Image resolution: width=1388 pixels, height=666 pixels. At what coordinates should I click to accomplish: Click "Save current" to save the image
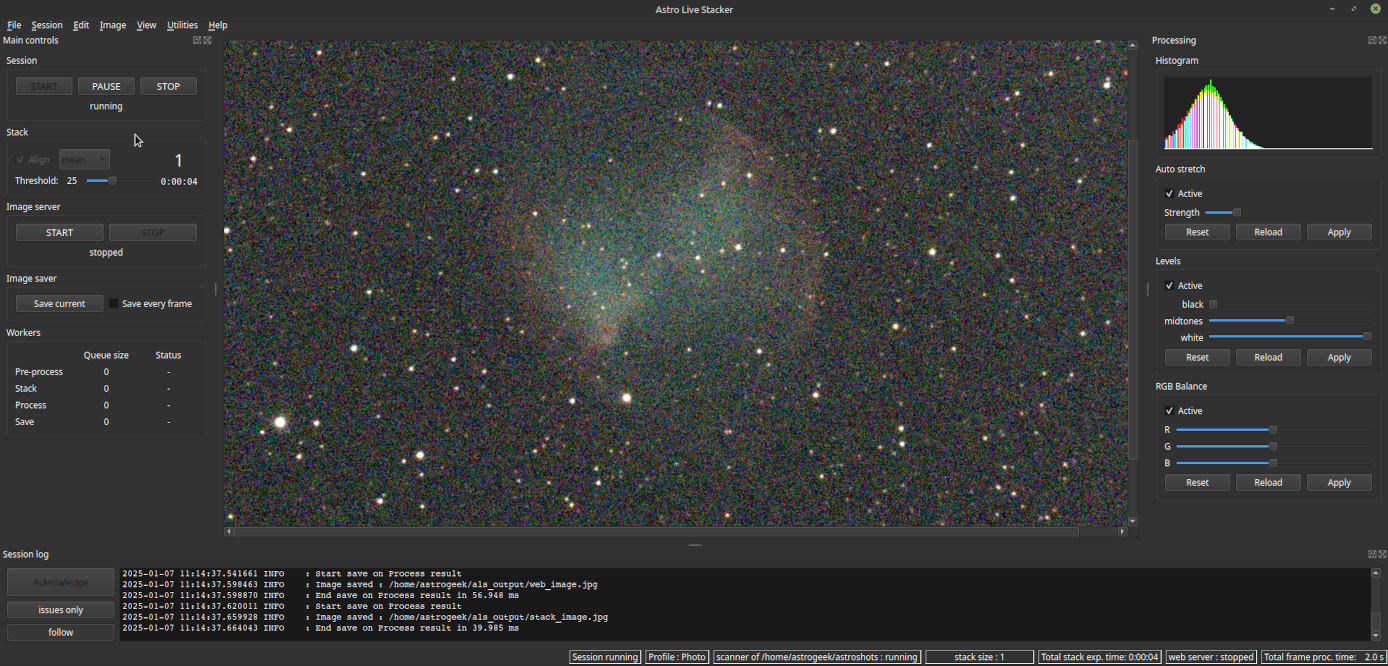59,303
